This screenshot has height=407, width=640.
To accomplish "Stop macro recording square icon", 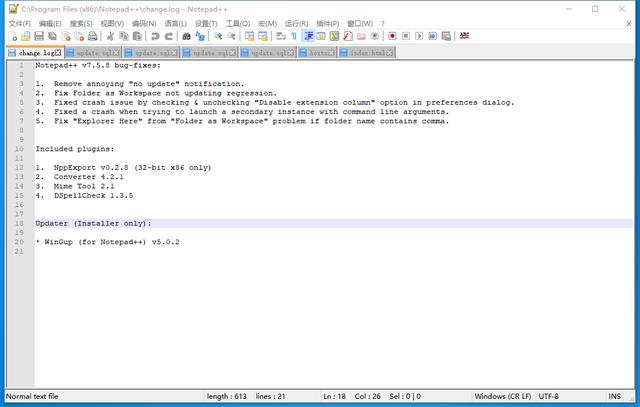I will pyautogui.click(x=406, y=36).
